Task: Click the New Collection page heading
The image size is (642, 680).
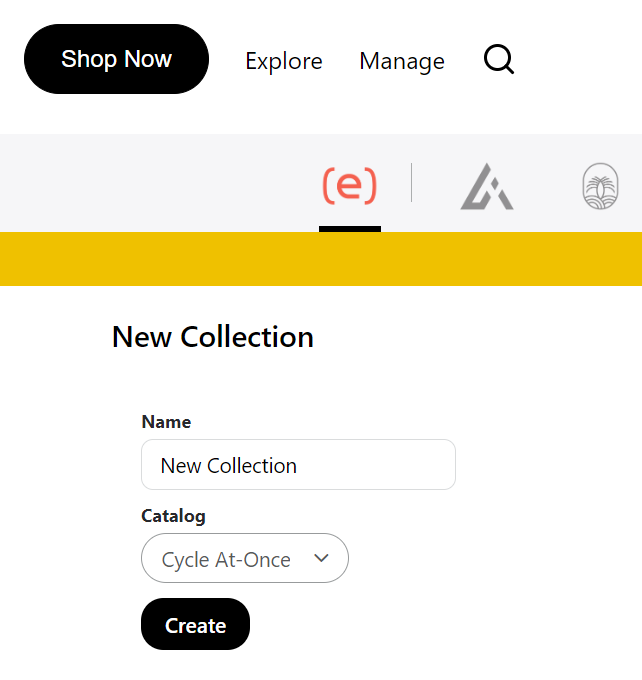Action: [213, 337]
